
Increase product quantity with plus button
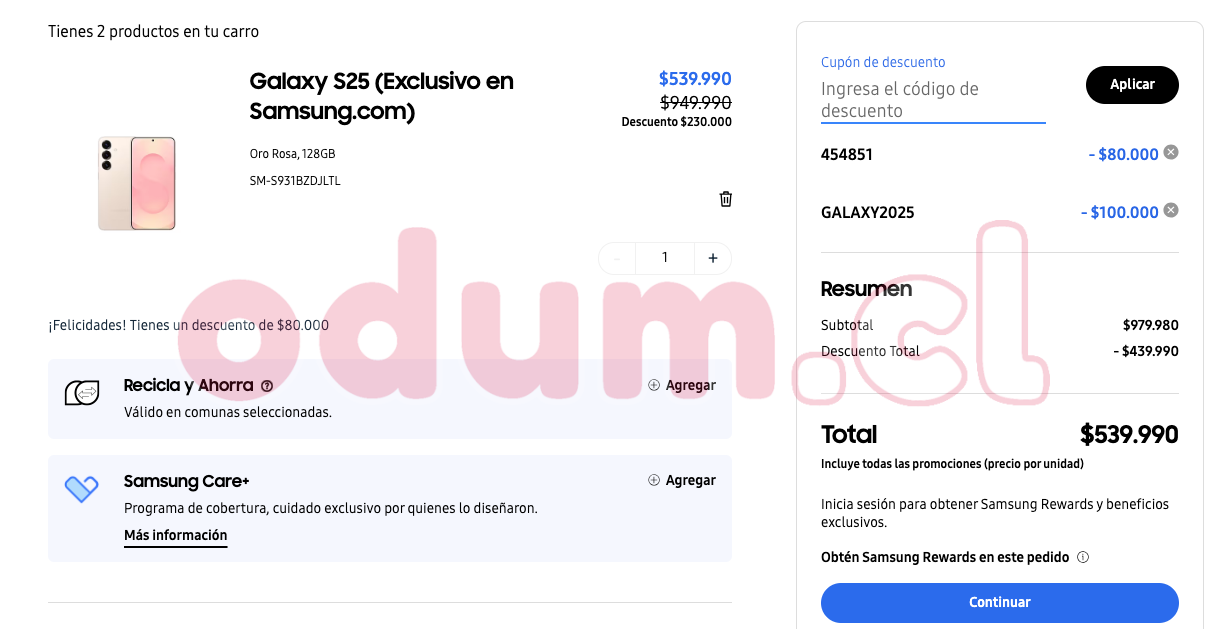click(713, 258)
